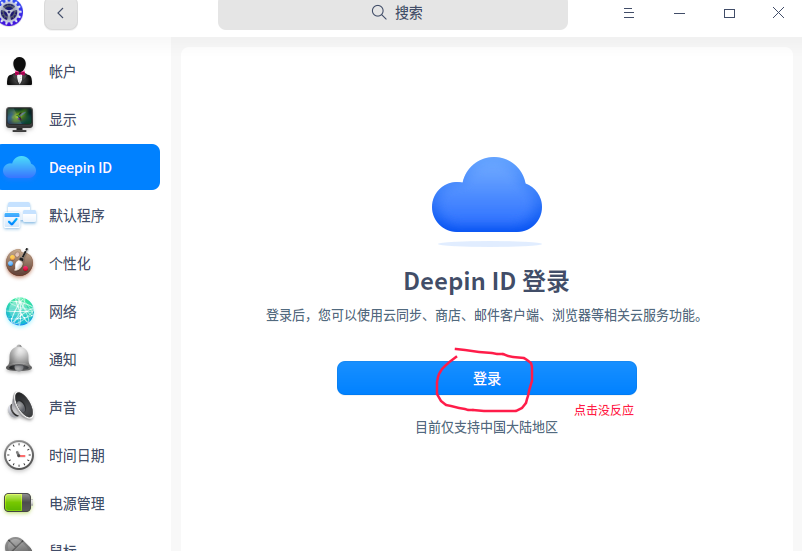Click the Sound speaker icon
Screen dimensions: 802x551
pos(20,407)
